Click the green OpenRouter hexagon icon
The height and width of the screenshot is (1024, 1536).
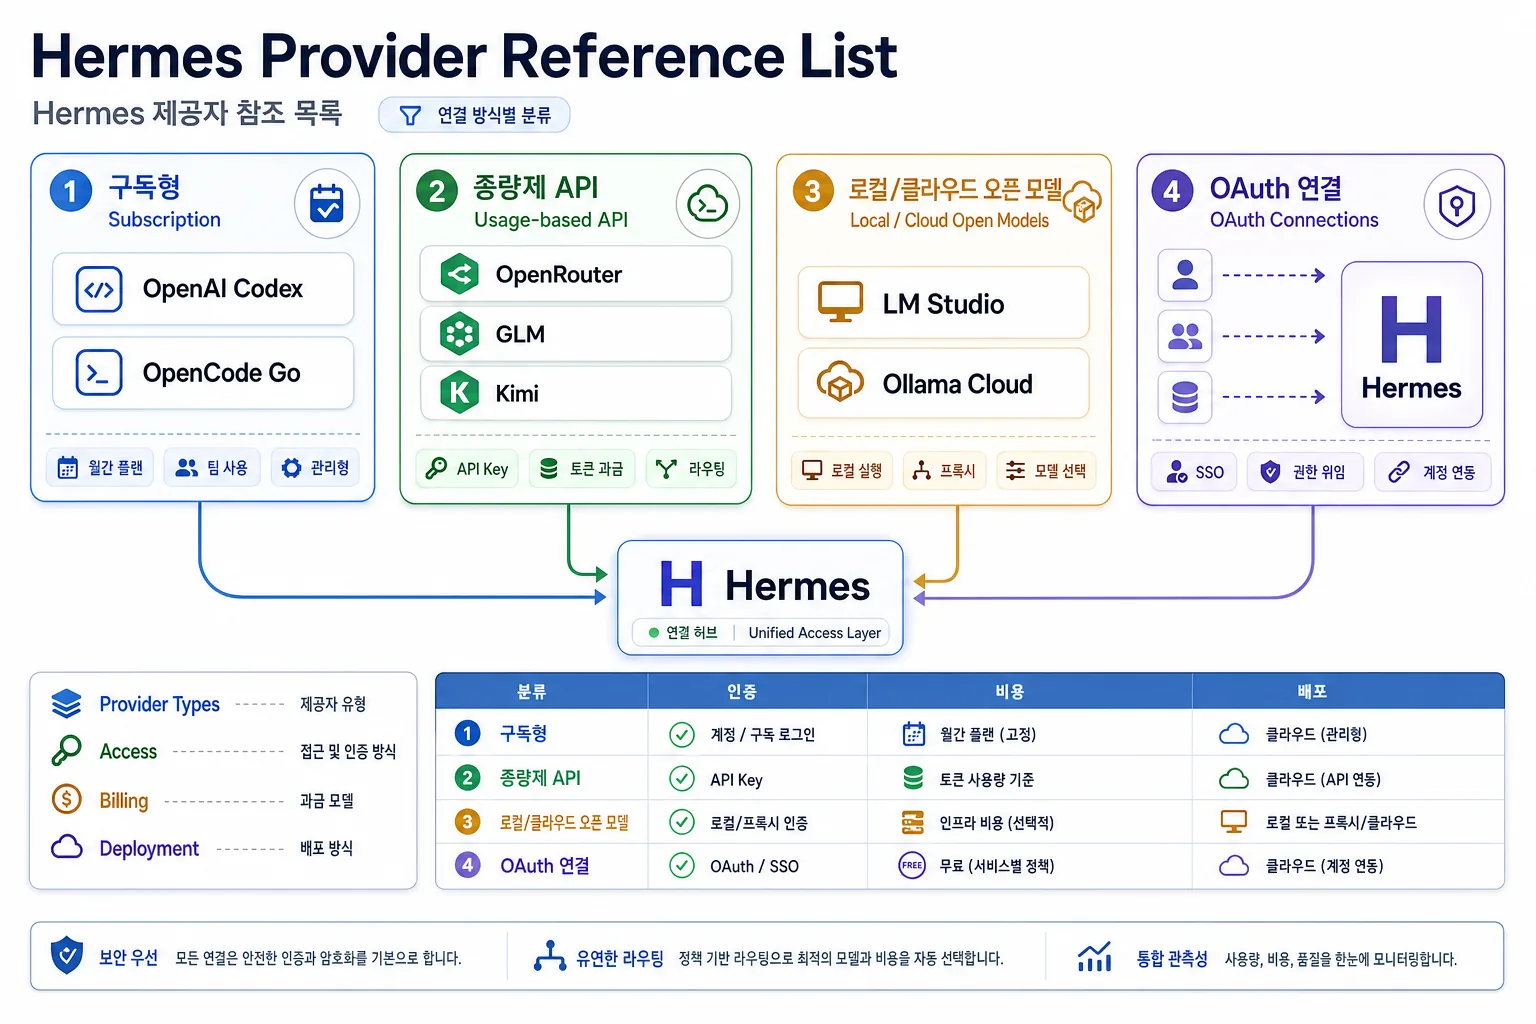pos(460,274)
